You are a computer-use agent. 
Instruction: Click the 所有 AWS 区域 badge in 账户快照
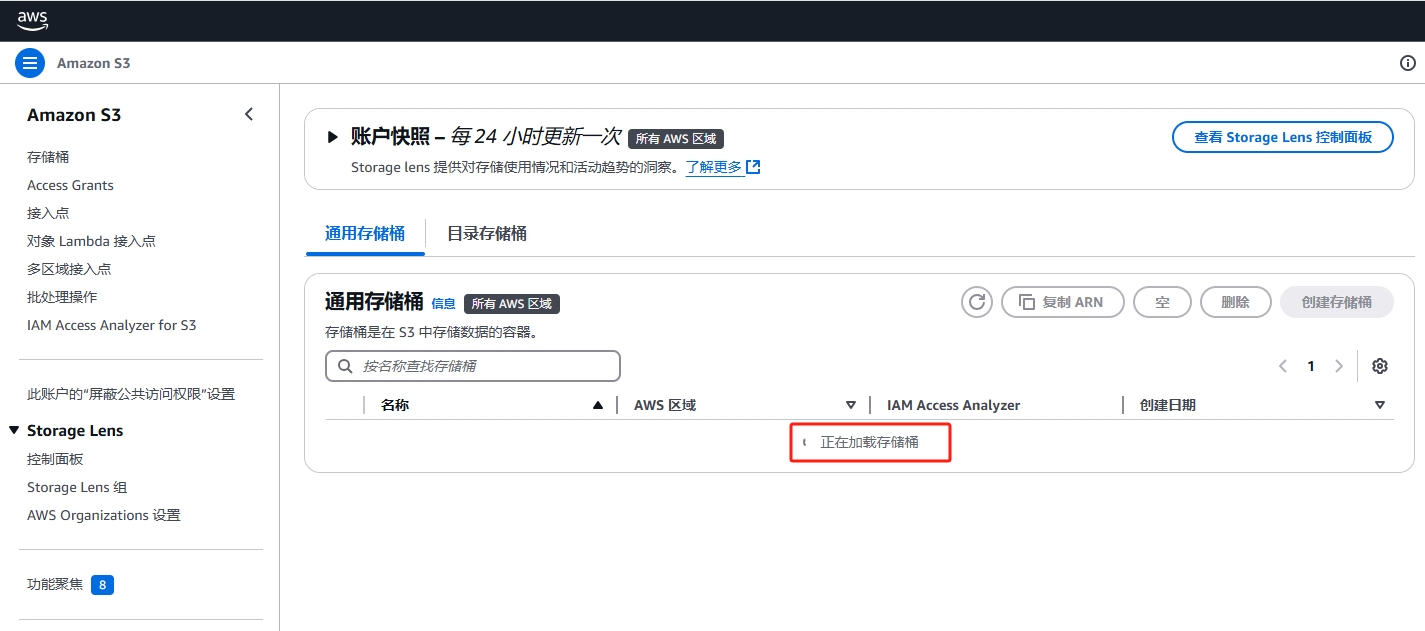pyautogui.click(x=676, y=139)
